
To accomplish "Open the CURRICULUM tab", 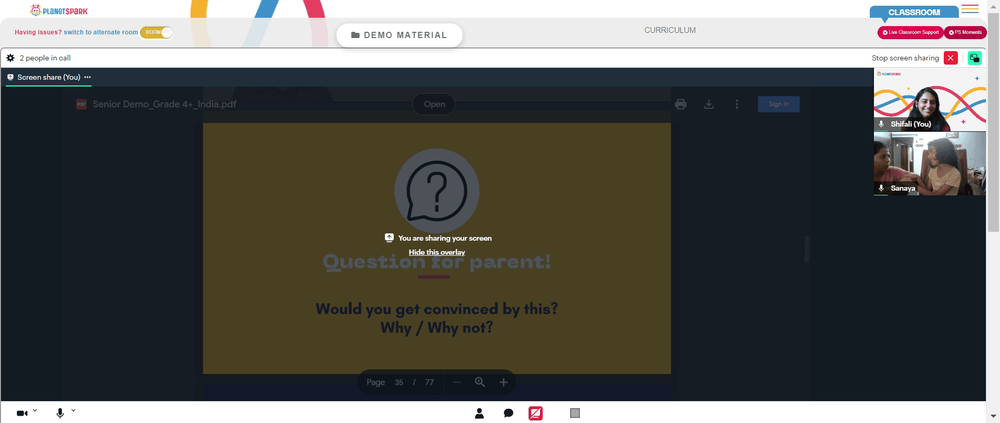I will pos(670,30).
